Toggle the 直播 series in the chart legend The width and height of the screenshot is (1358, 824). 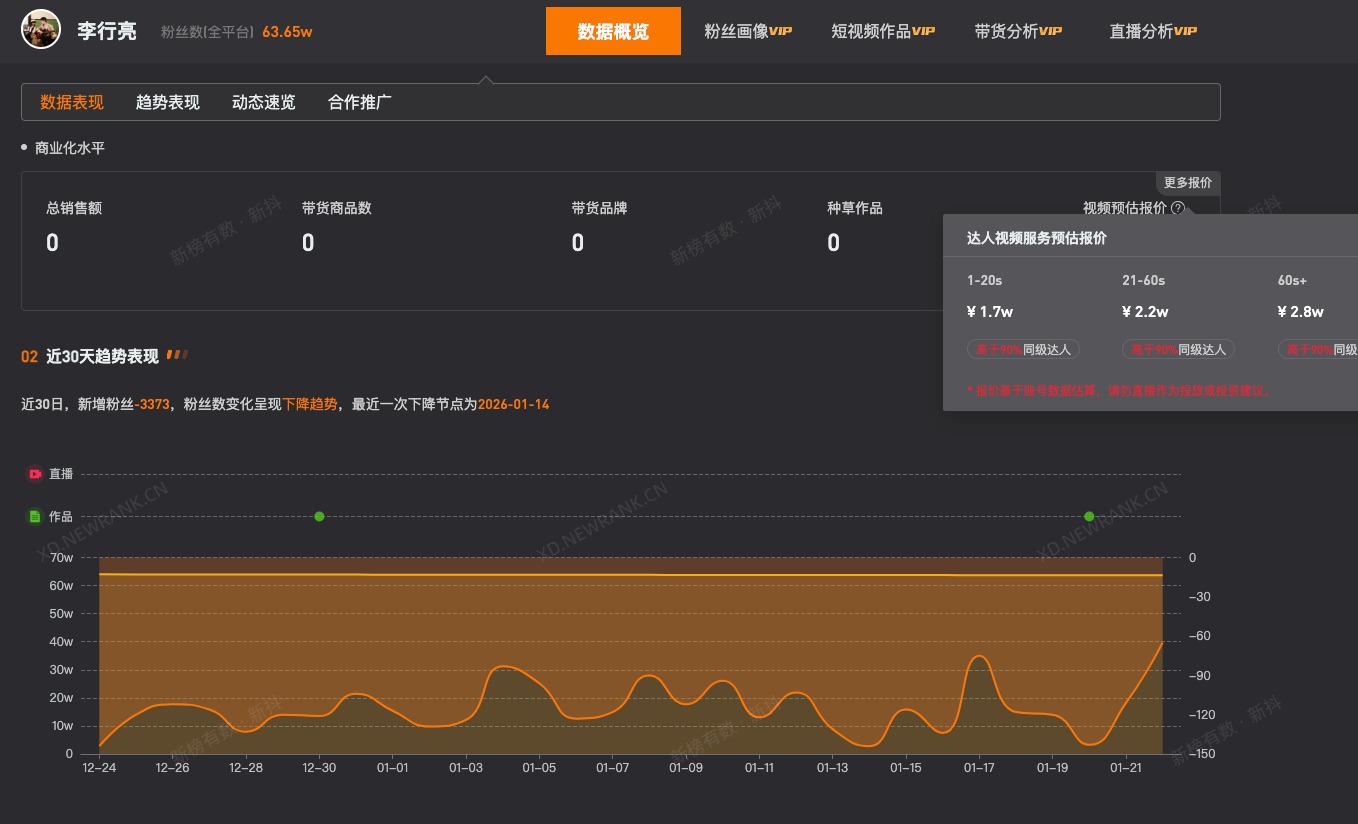click(x=60, y=473)
